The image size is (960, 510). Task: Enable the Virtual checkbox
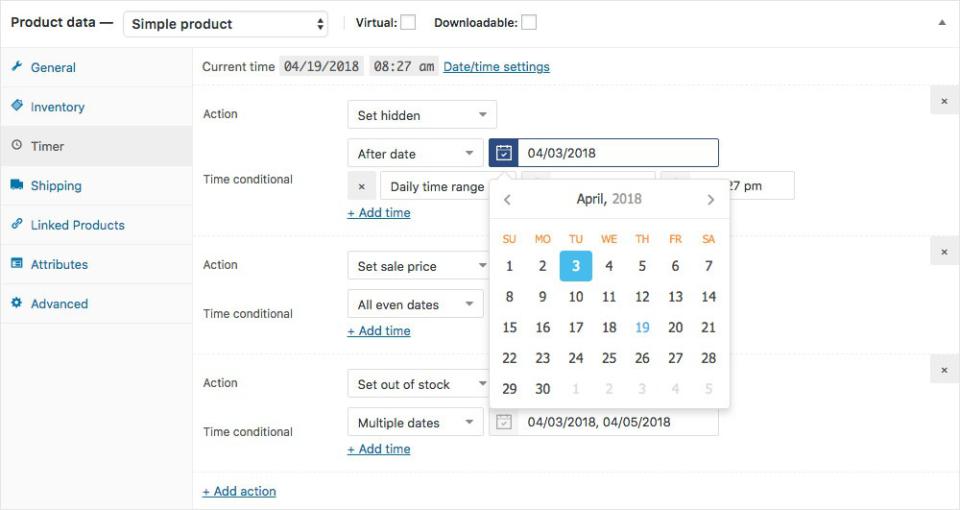(x=408, y=22)
